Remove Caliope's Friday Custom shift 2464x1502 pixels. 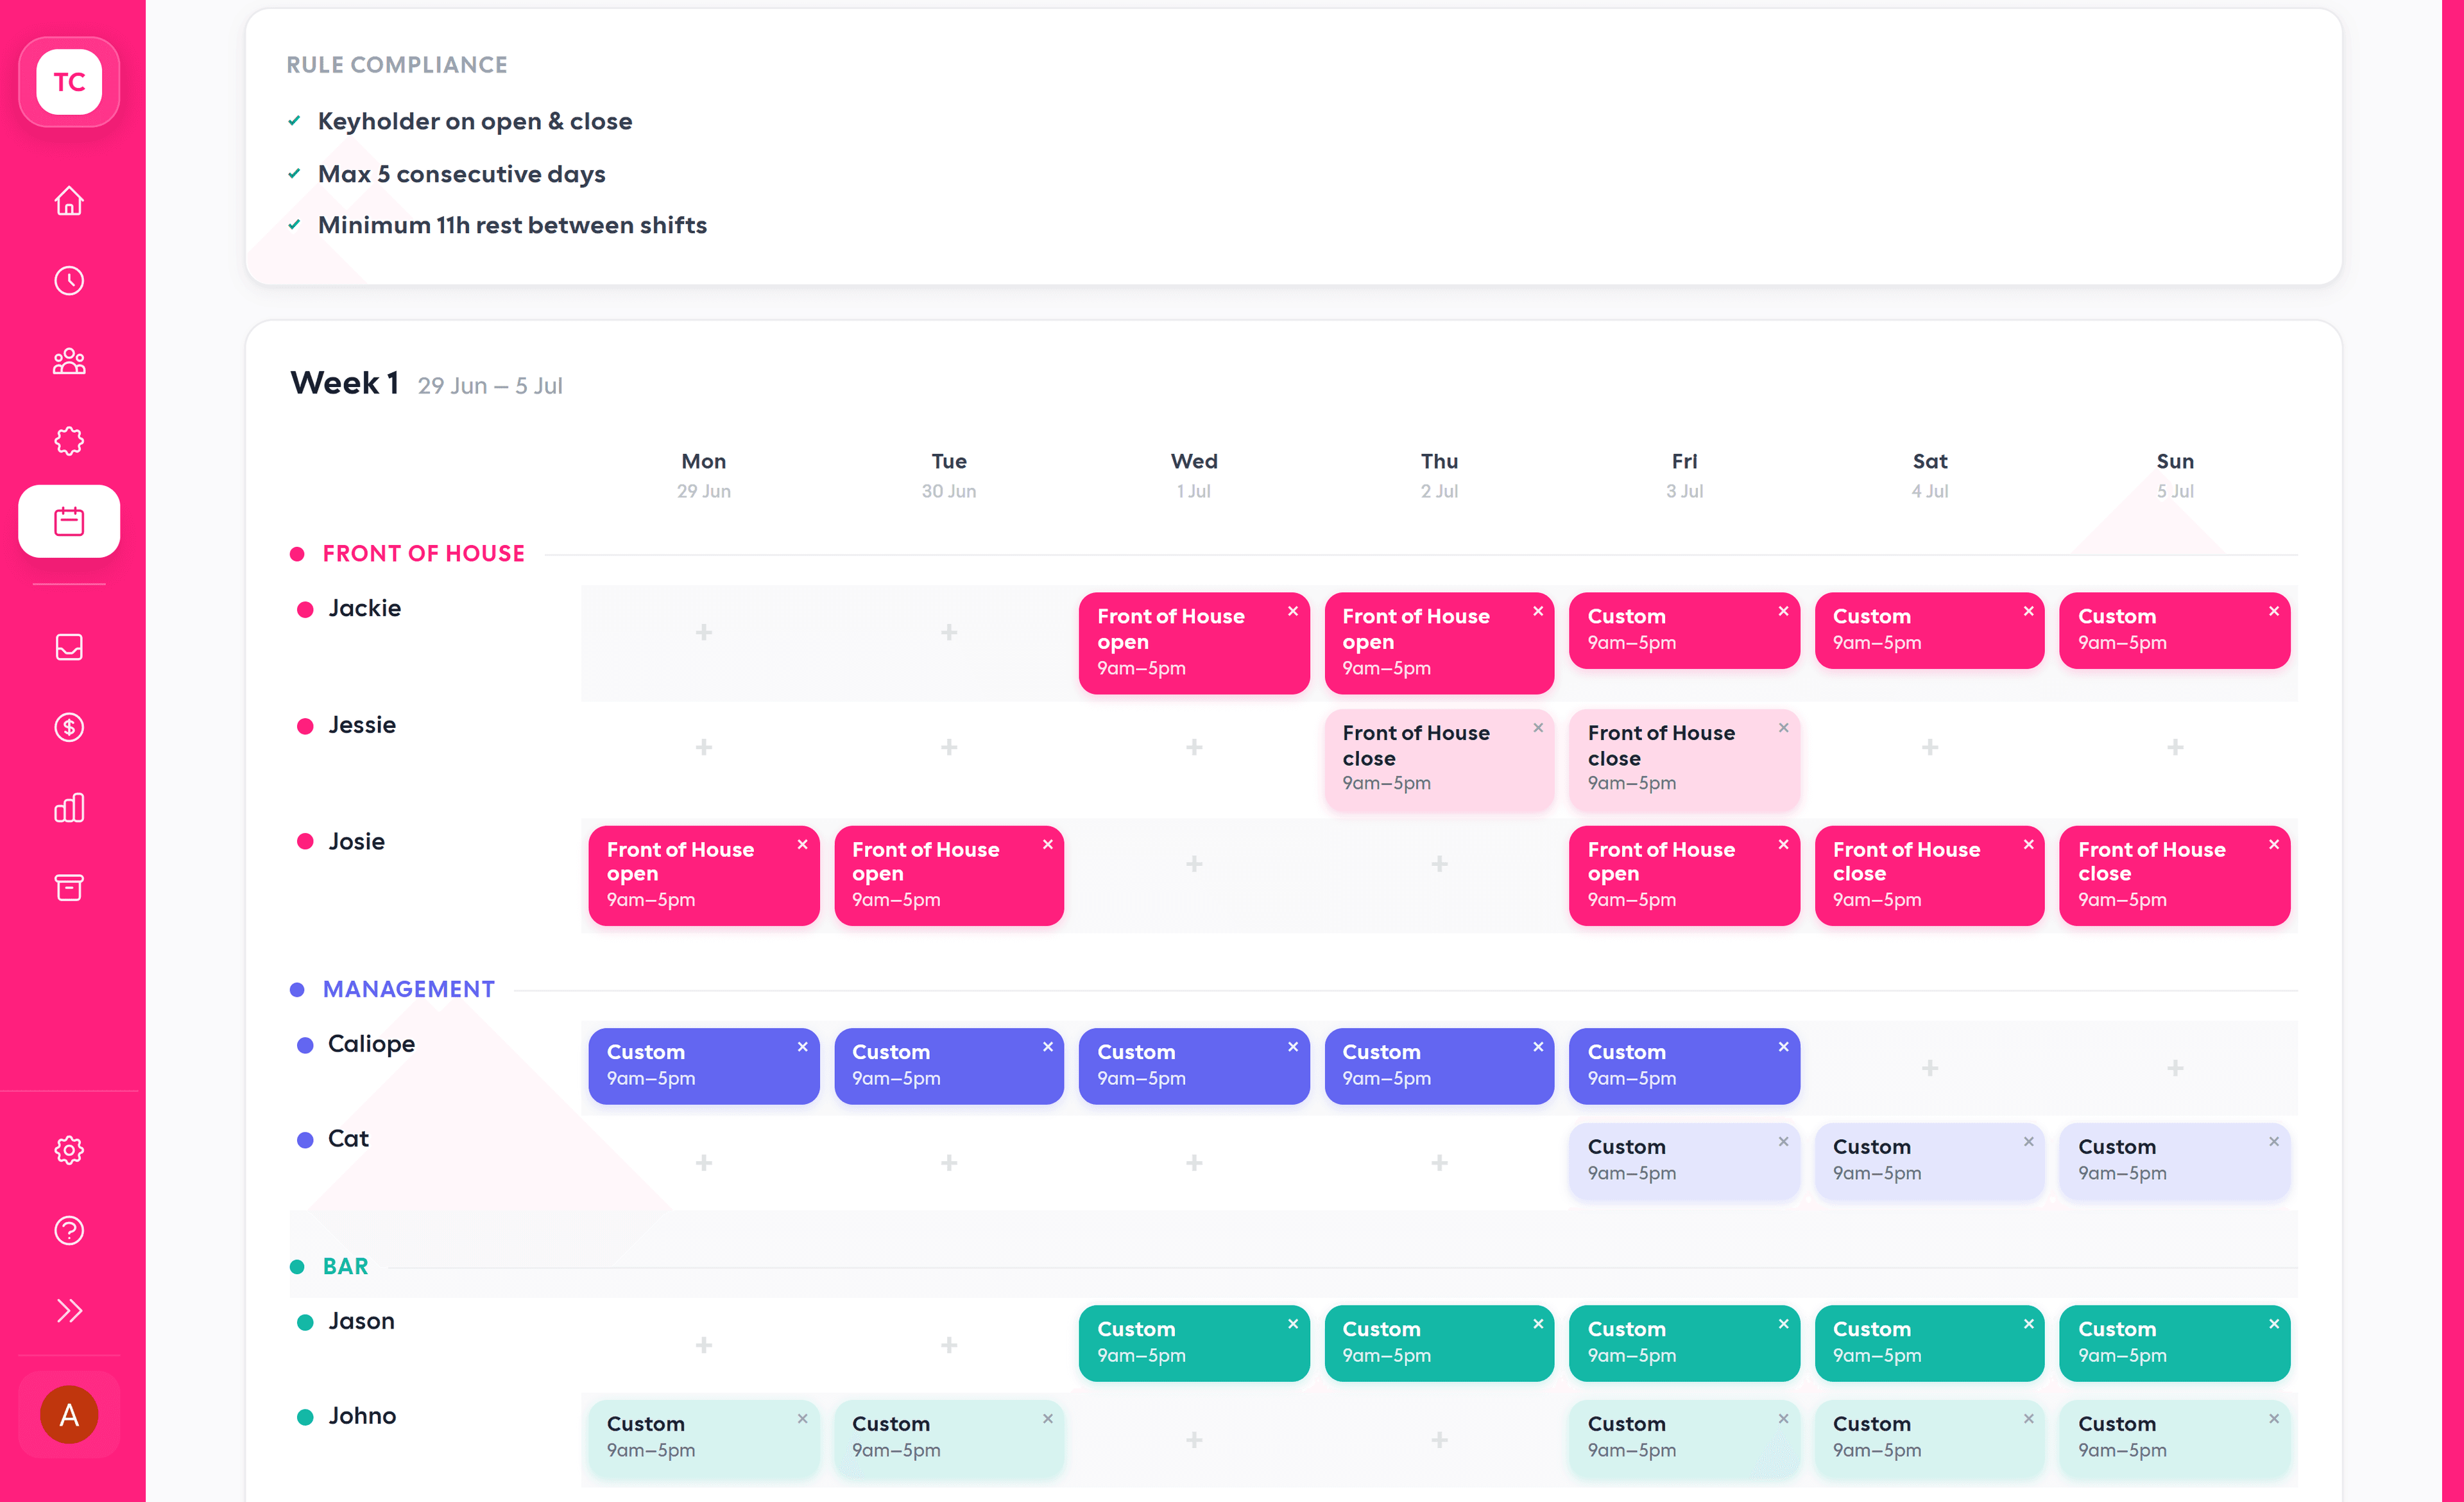(1783, 1047)
